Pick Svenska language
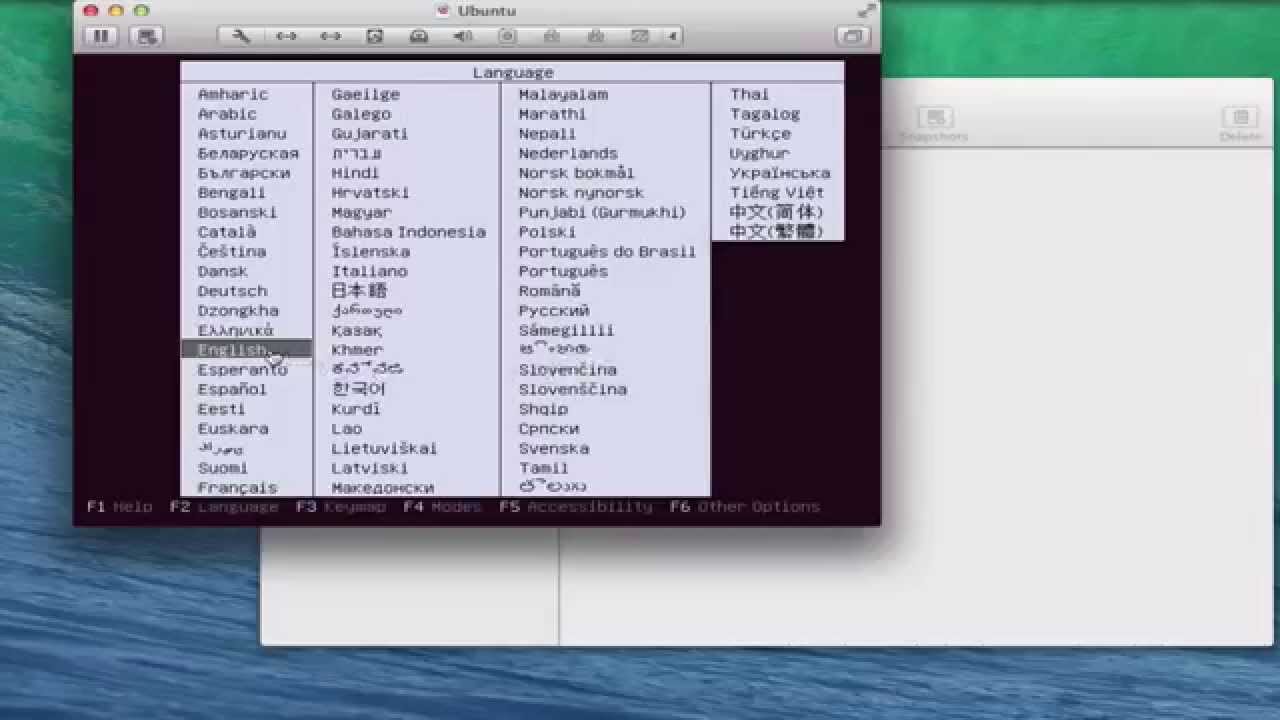The height and width of the screenshot is (720, 1280). [554, 448]
